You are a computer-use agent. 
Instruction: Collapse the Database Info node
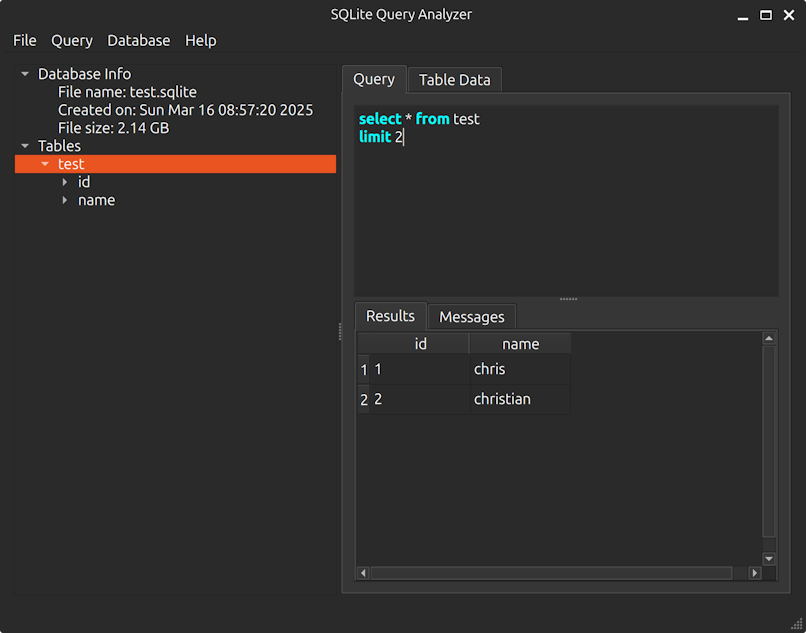25,74
